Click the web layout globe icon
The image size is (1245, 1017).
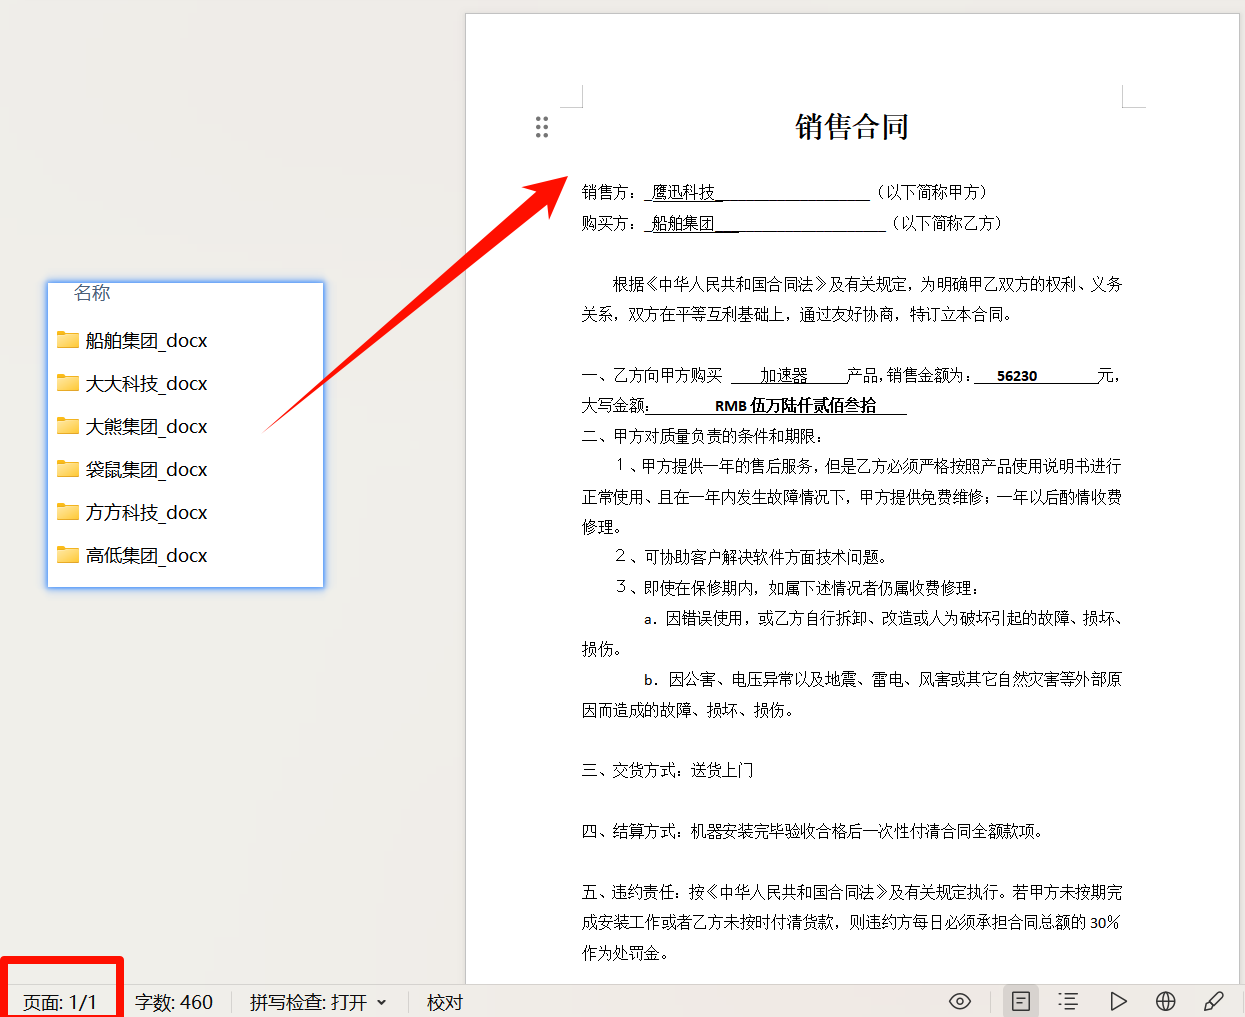[x=1164, y=1001]
